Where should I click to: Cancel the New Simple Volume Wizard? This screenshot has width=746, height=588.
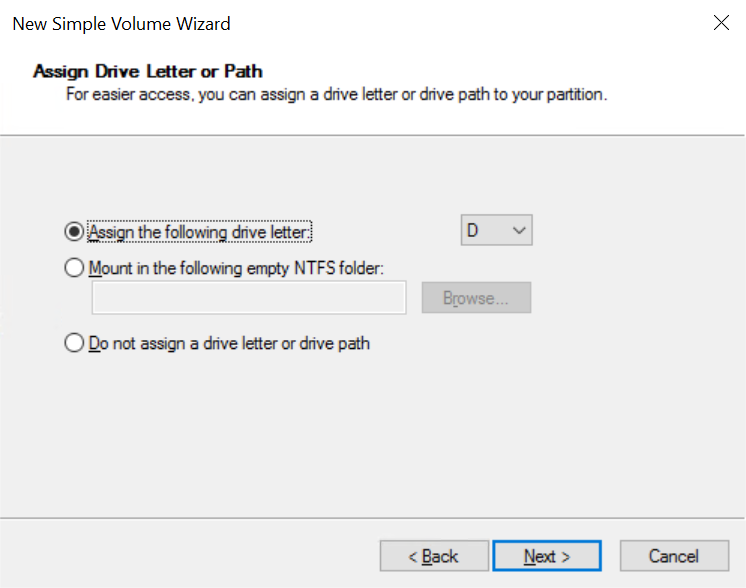pos(673,556)
